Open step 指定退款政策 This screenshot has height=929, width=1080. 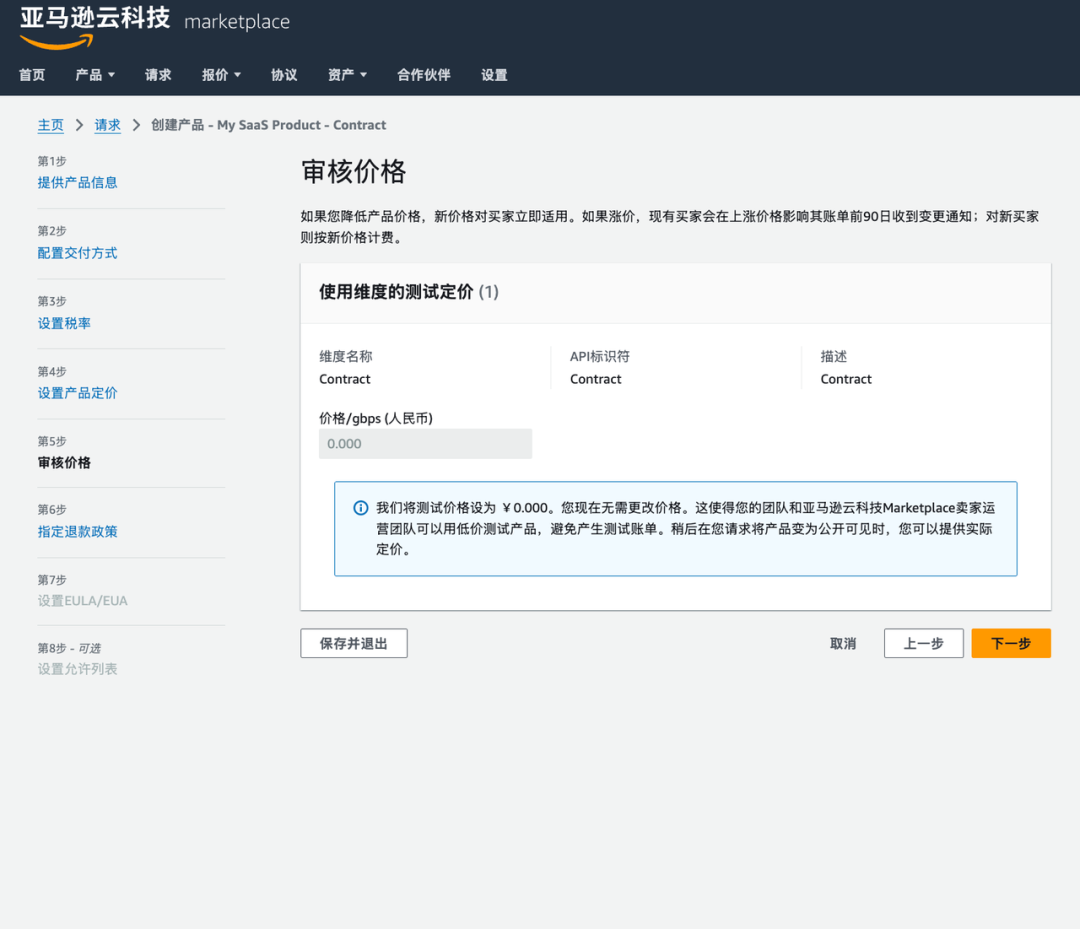coord(77,531)
